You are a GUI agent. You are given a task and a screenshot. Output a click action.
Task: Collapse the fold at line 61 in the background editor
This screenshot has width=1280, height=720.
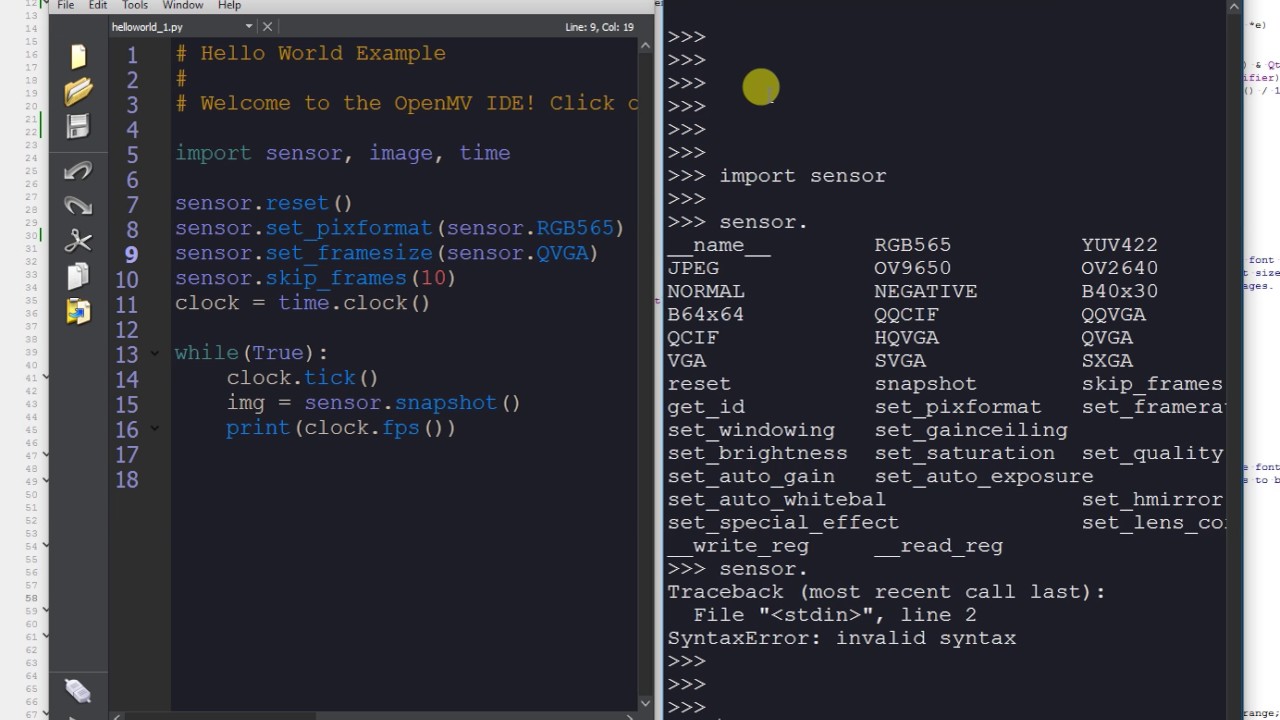46,636
